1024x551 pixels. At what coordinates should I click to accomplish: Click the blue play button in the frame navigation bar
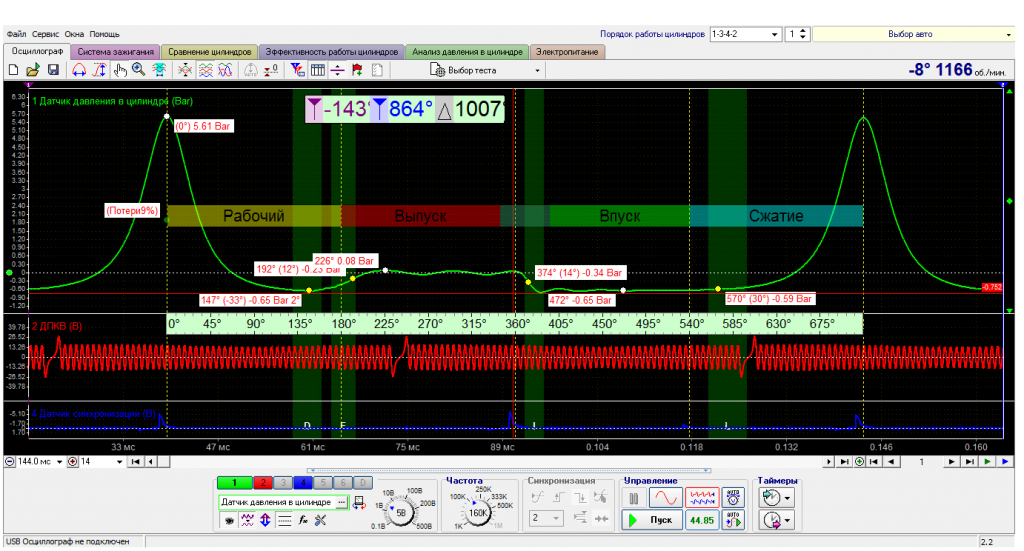(x=1005, y=462)
